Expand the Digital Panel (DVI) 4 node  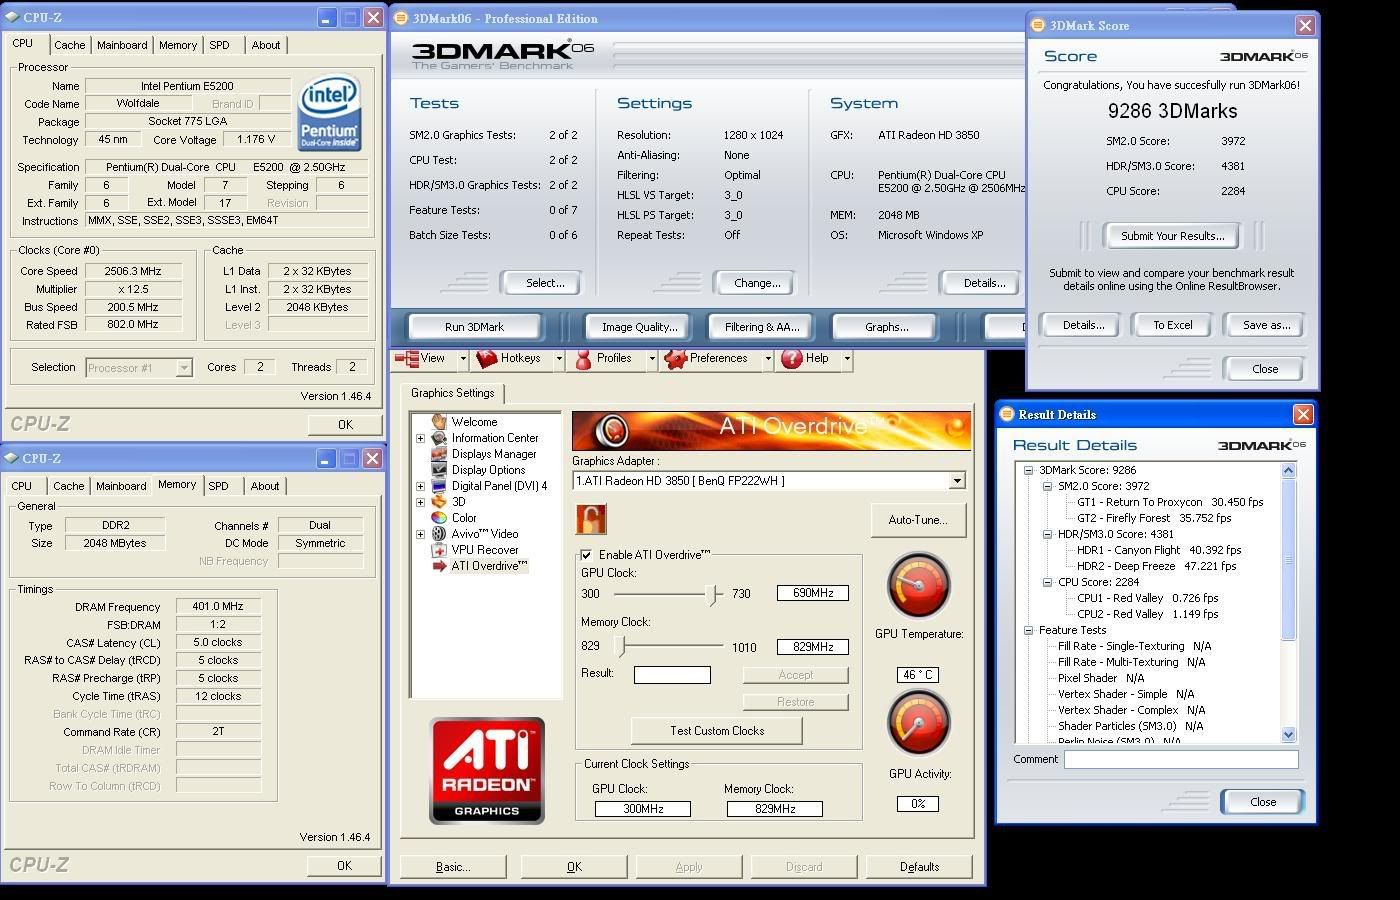click(420, 486)
